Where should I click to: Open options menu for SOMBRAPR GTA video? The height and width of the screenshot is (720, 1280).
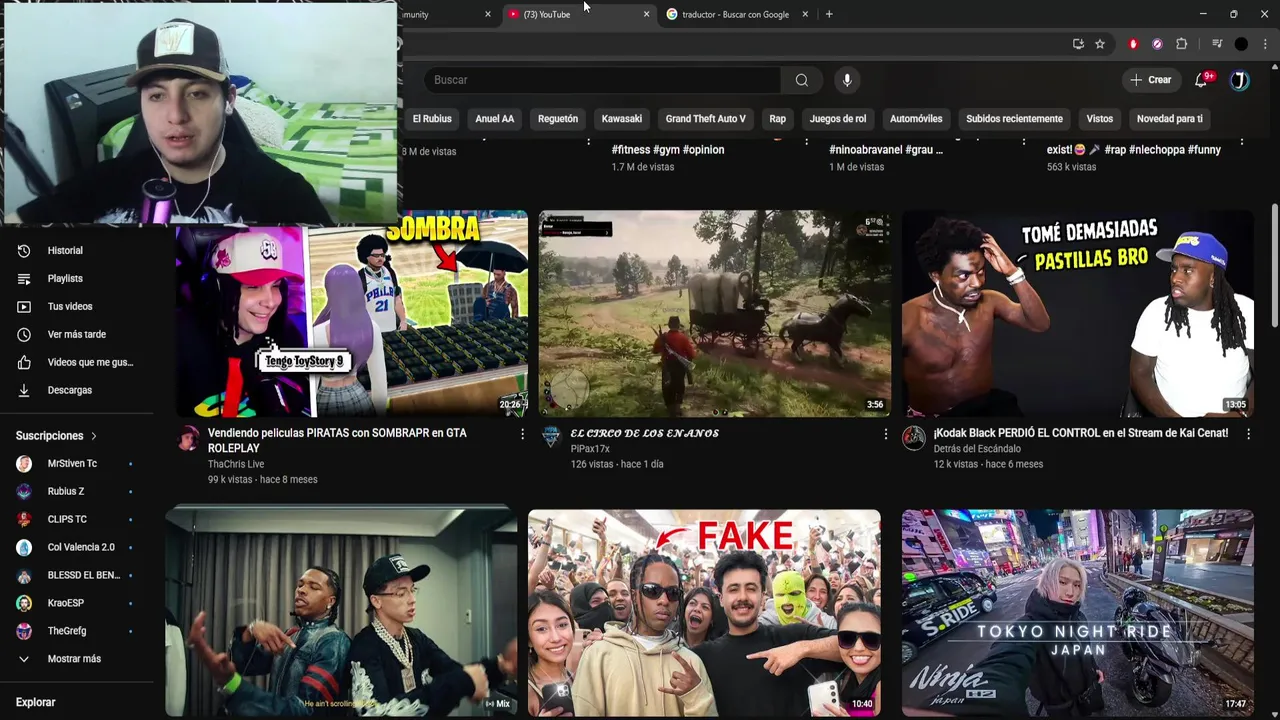pyautogui.click(x=522, y=434)
